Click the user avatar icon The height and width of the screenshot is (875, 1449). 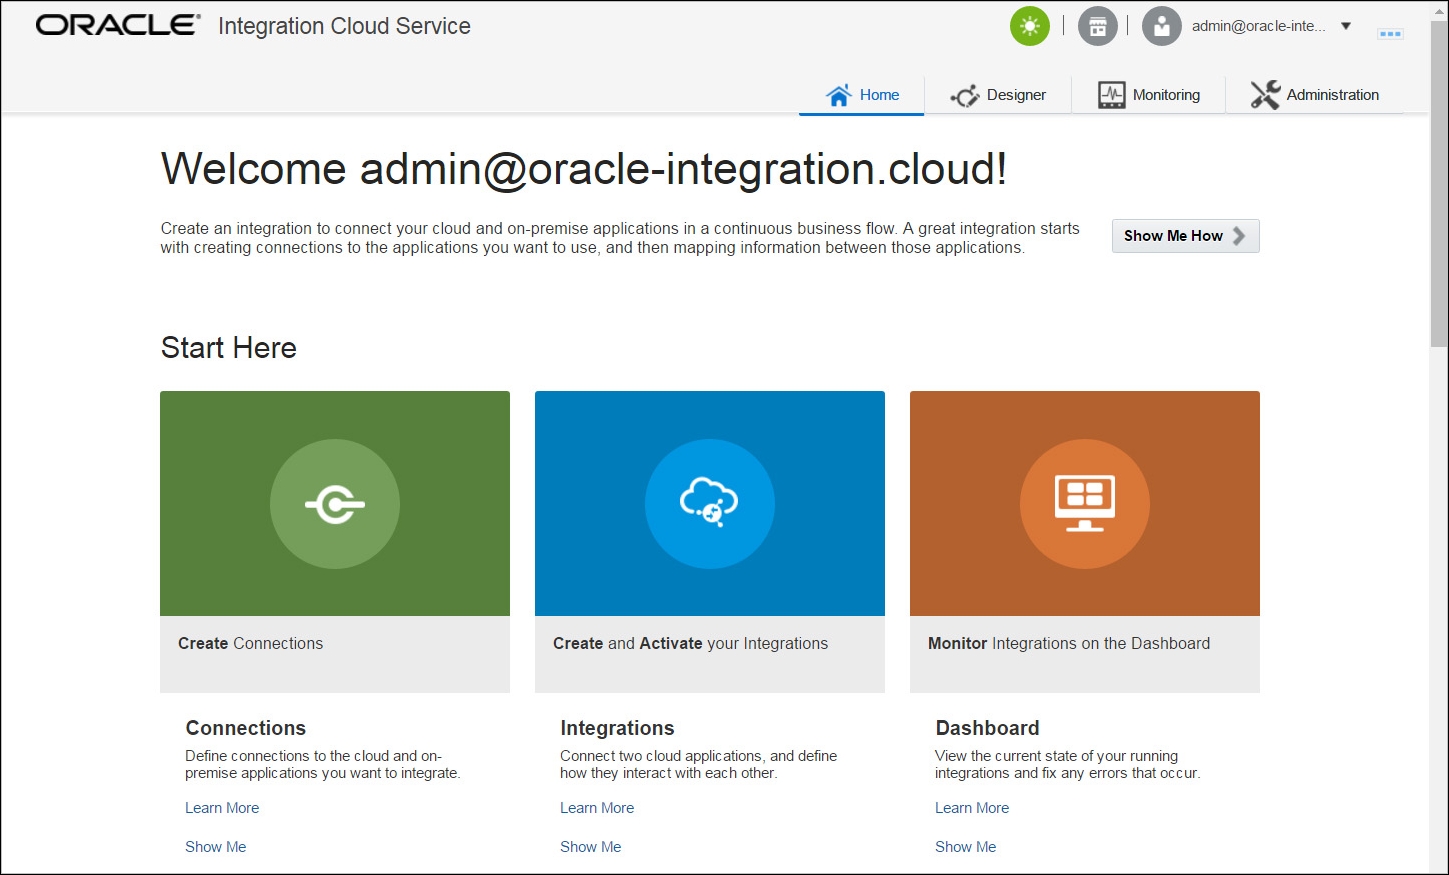click(x=1161, y=26)
